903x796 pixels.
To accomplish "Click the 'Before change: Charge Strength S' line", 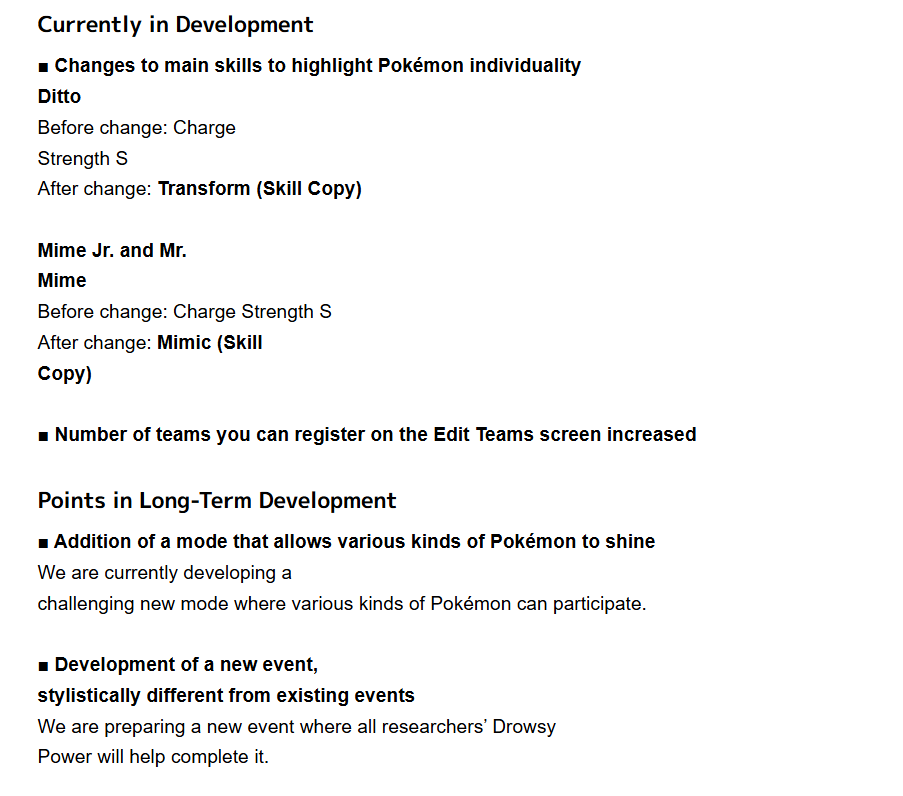I will point(184,312).
